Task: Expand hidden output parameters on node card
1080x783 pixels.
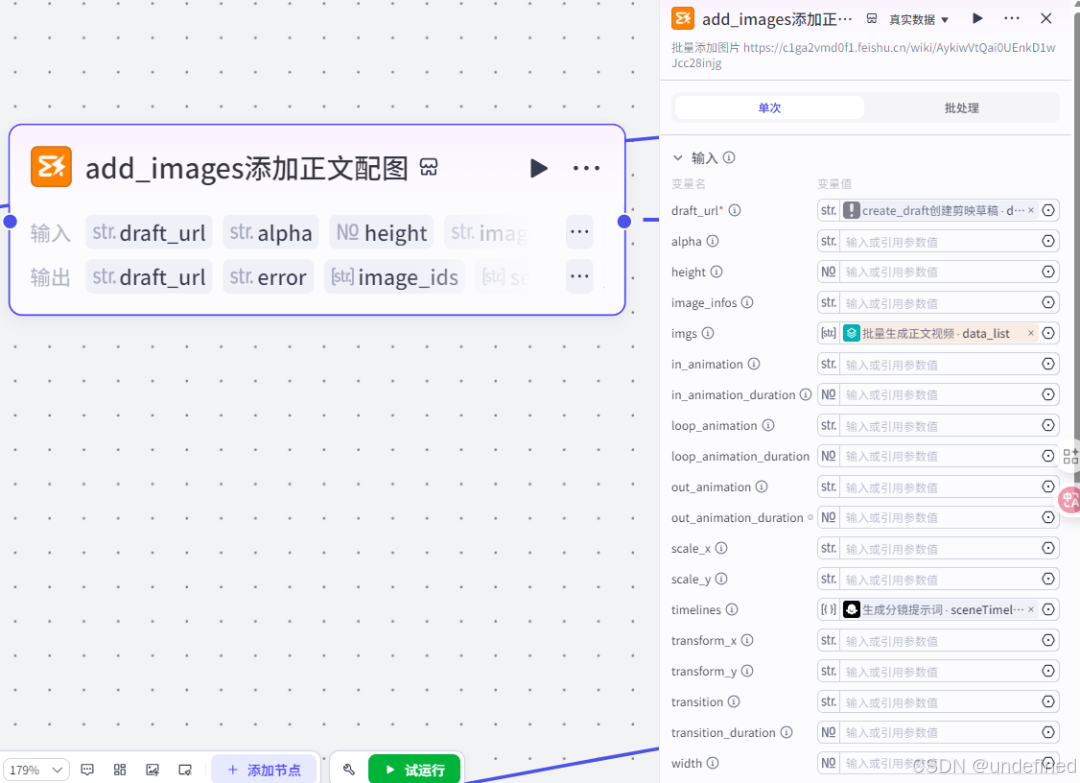Action: pyautogui.click(x=579, y=277)
